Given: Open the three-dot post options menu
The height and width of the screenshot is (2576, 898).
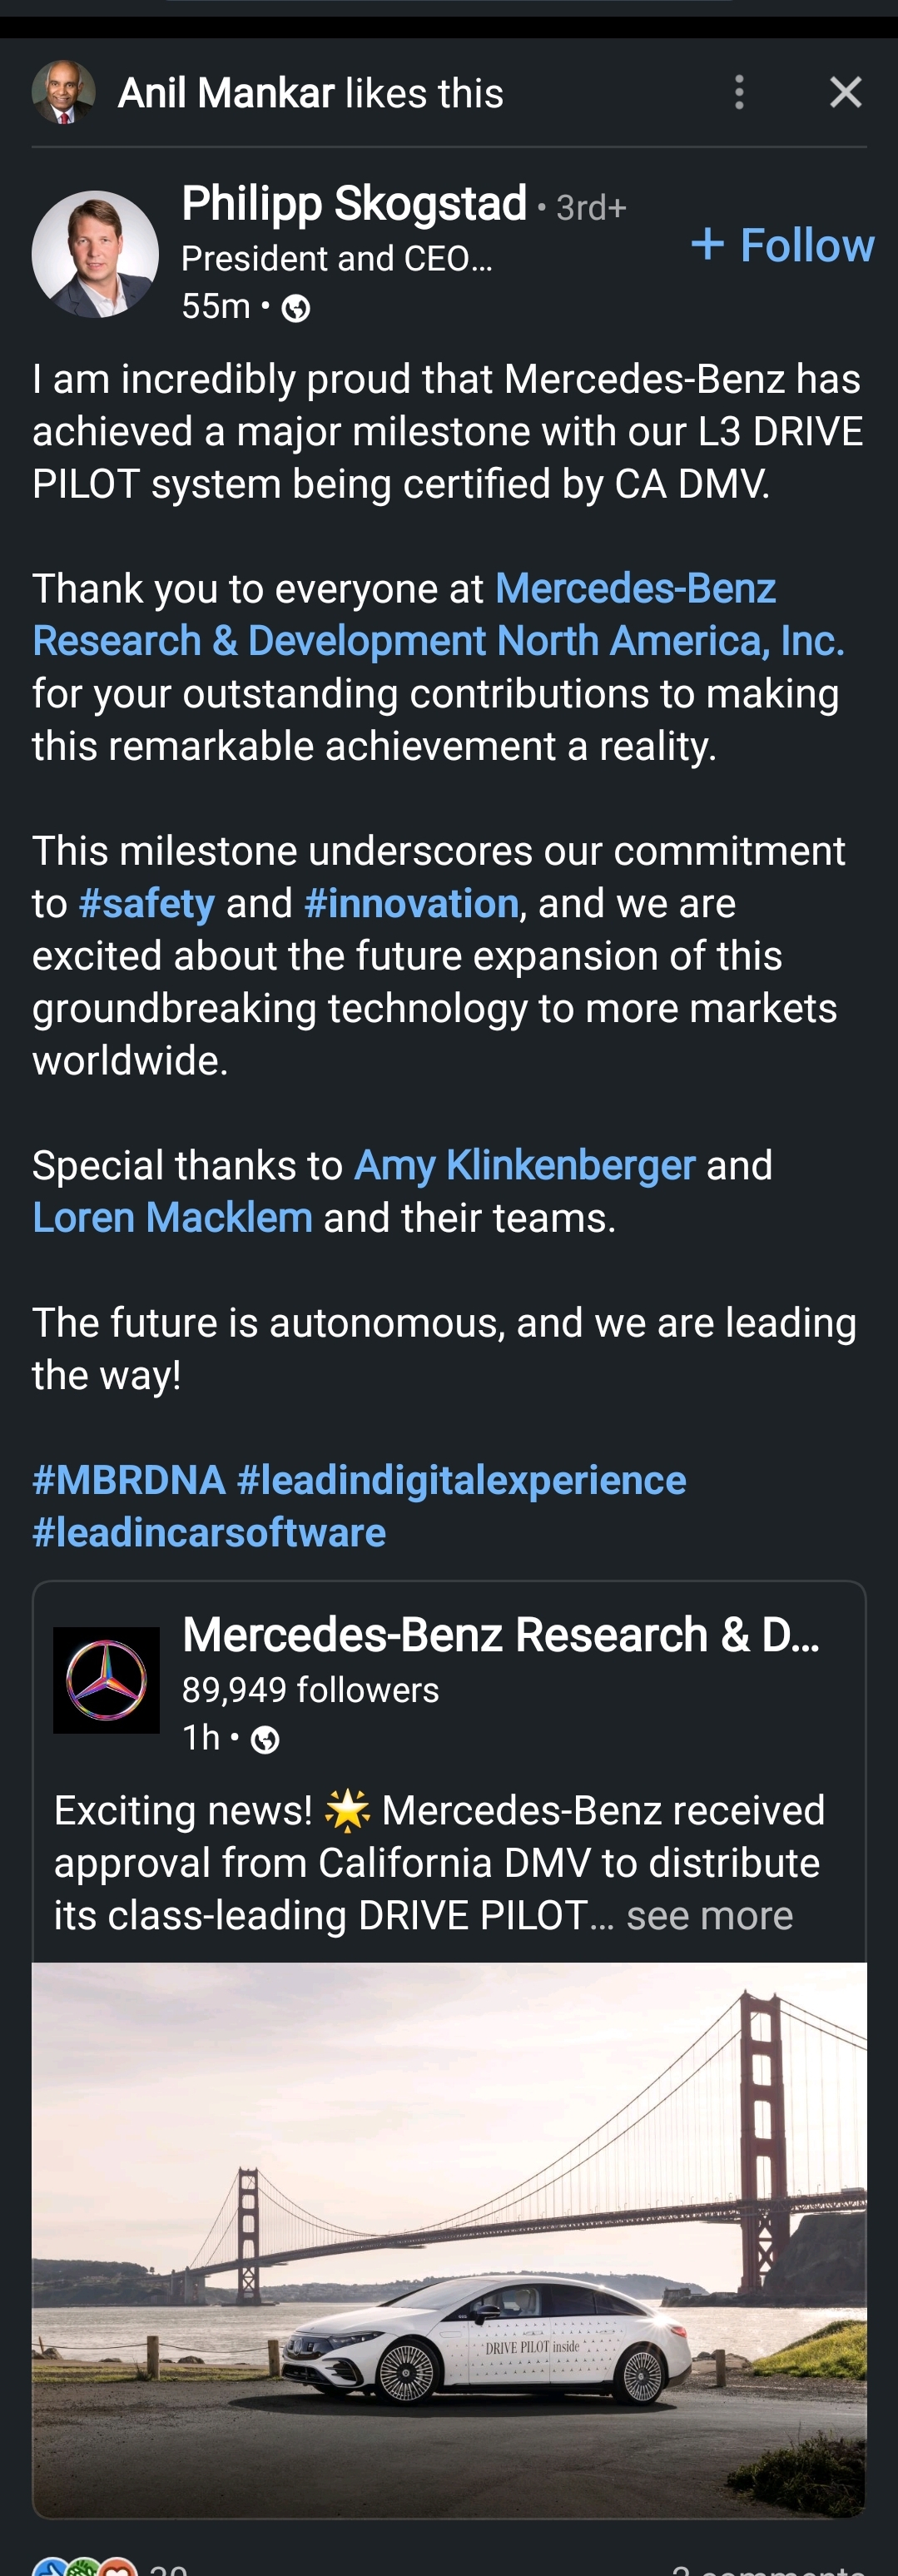Looking at the screenshot, I should click(x=739, y=92).
